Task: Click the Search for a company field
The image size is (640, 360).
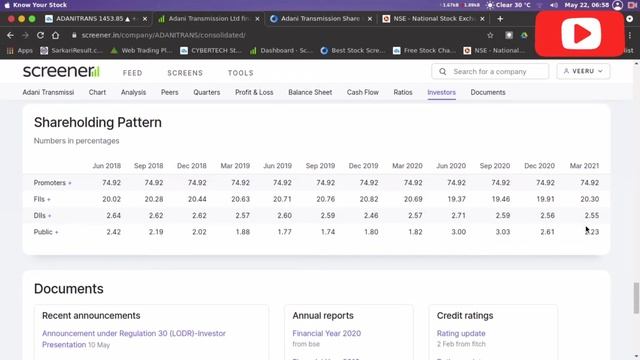Action: click(490, 71)
